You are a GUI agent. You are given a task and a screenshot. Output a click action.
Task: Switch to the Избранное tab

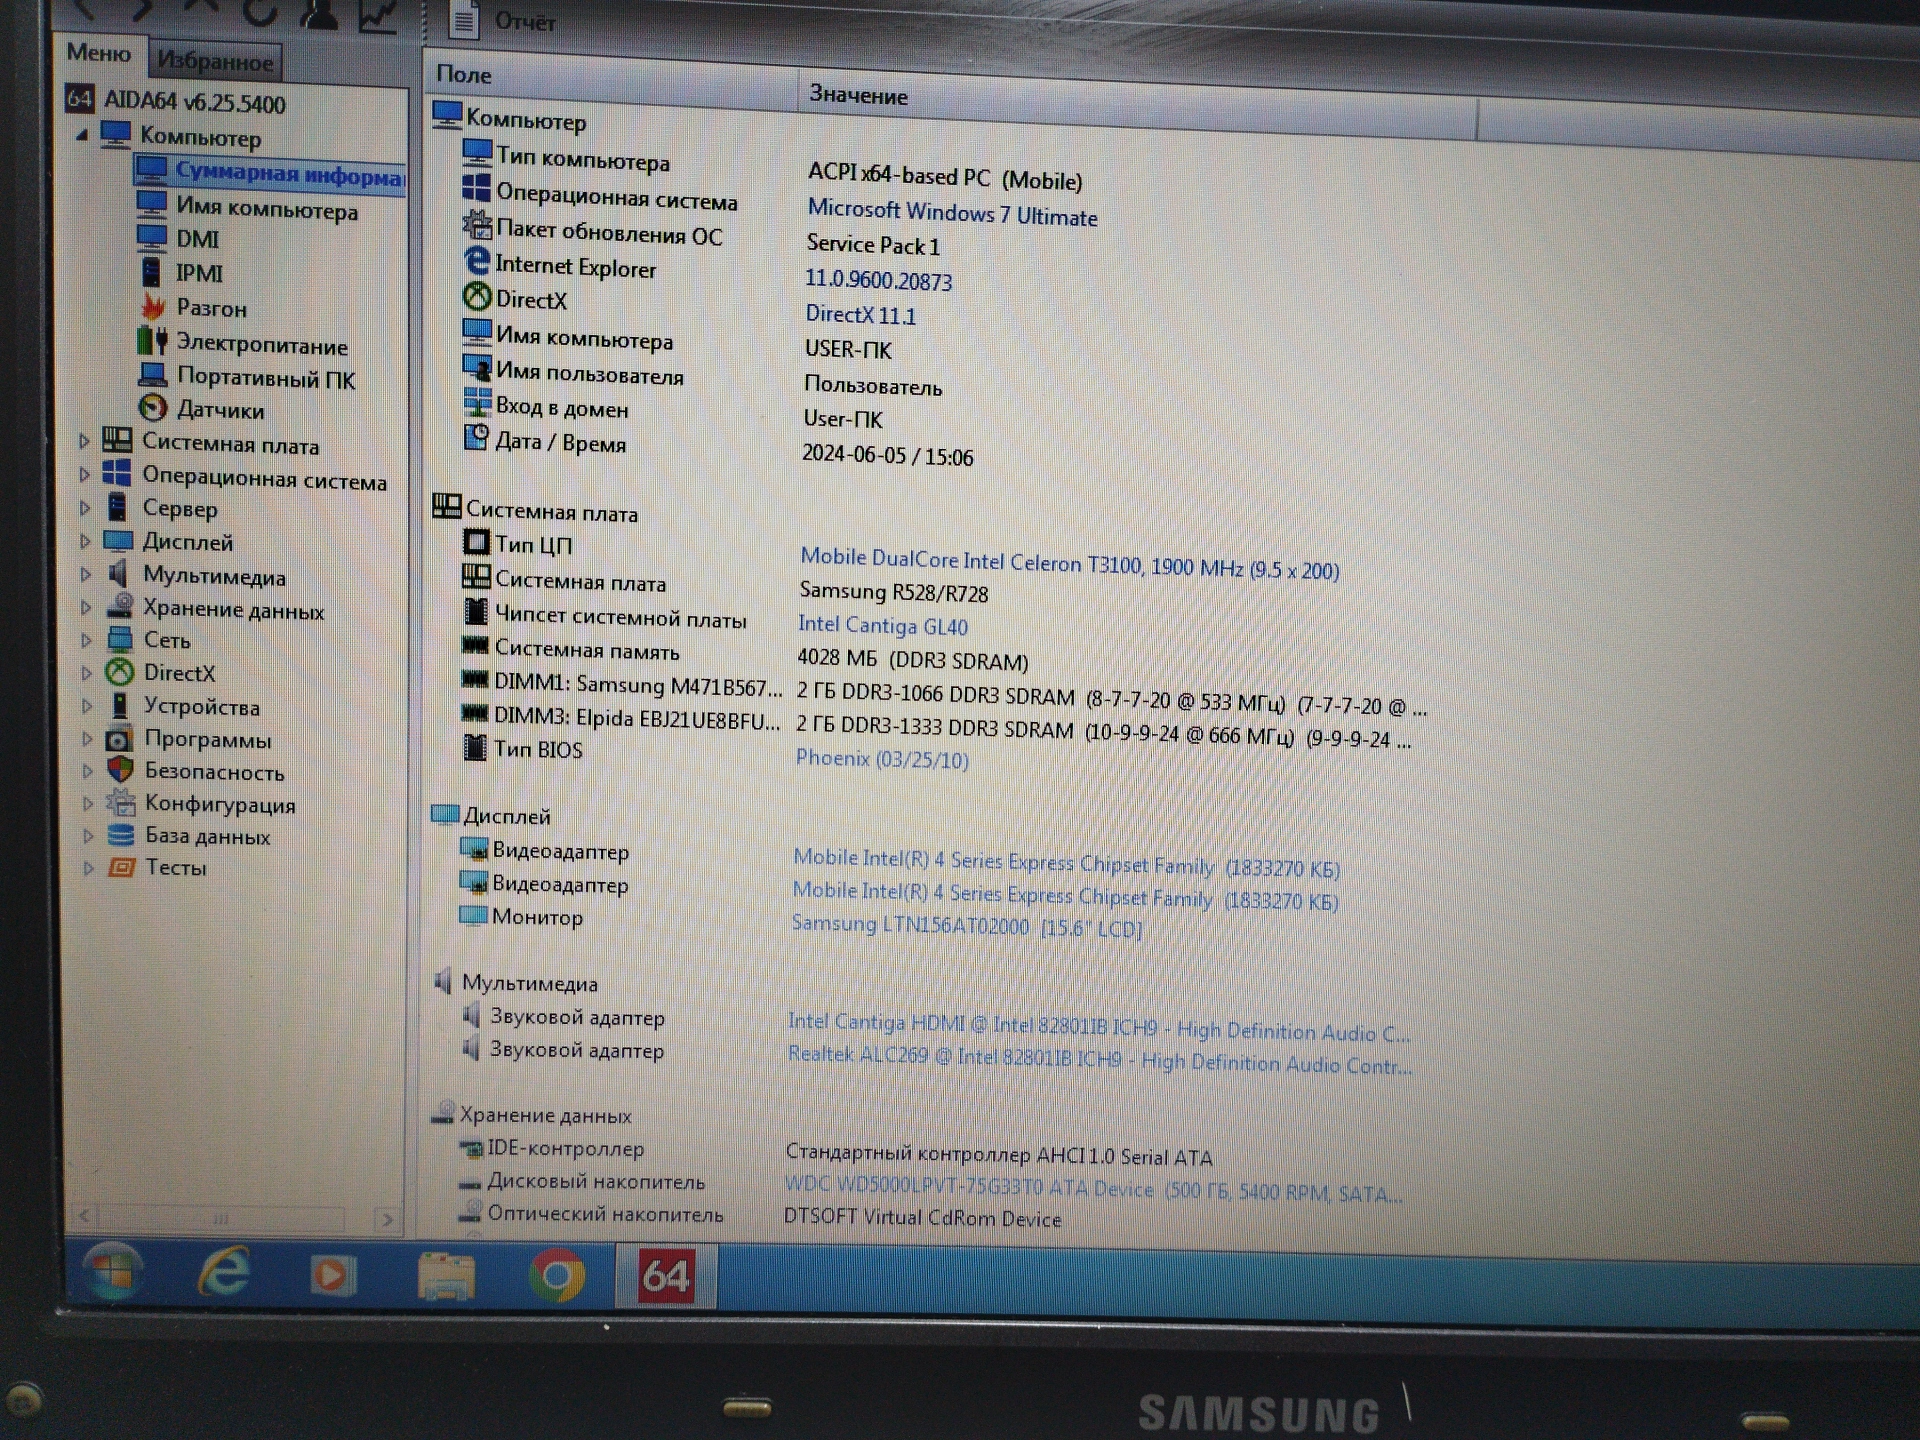click(x=215, y=61)
